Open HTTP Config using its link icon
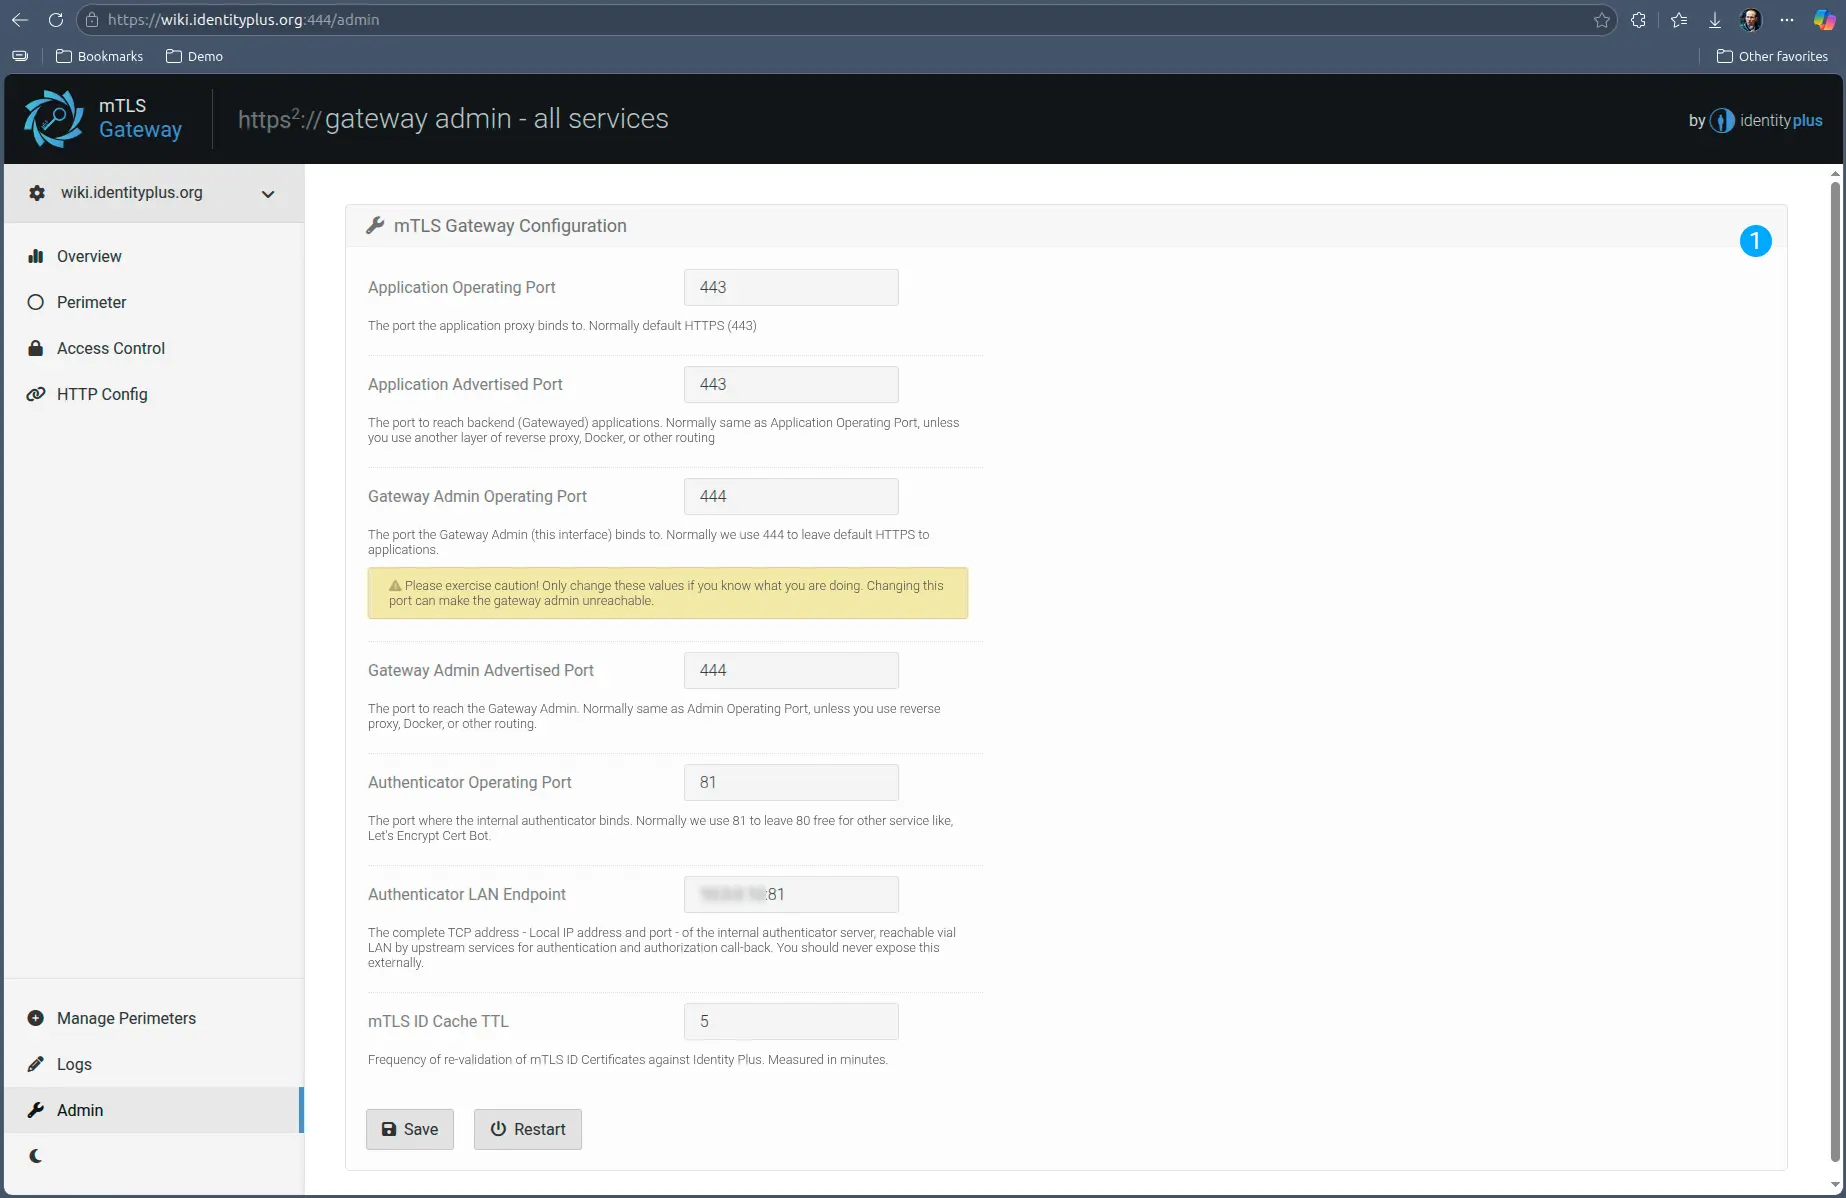 click(36, 394)
